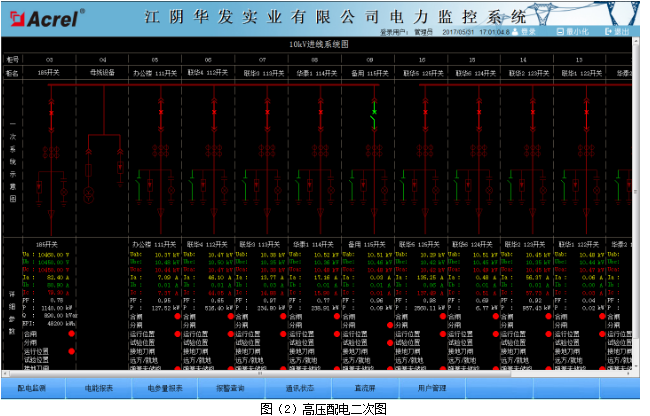Click the 试验位置 red indicator for 备用 115开关
The height and width of the screenshot is (416, 650).
(x=390, y=343)
